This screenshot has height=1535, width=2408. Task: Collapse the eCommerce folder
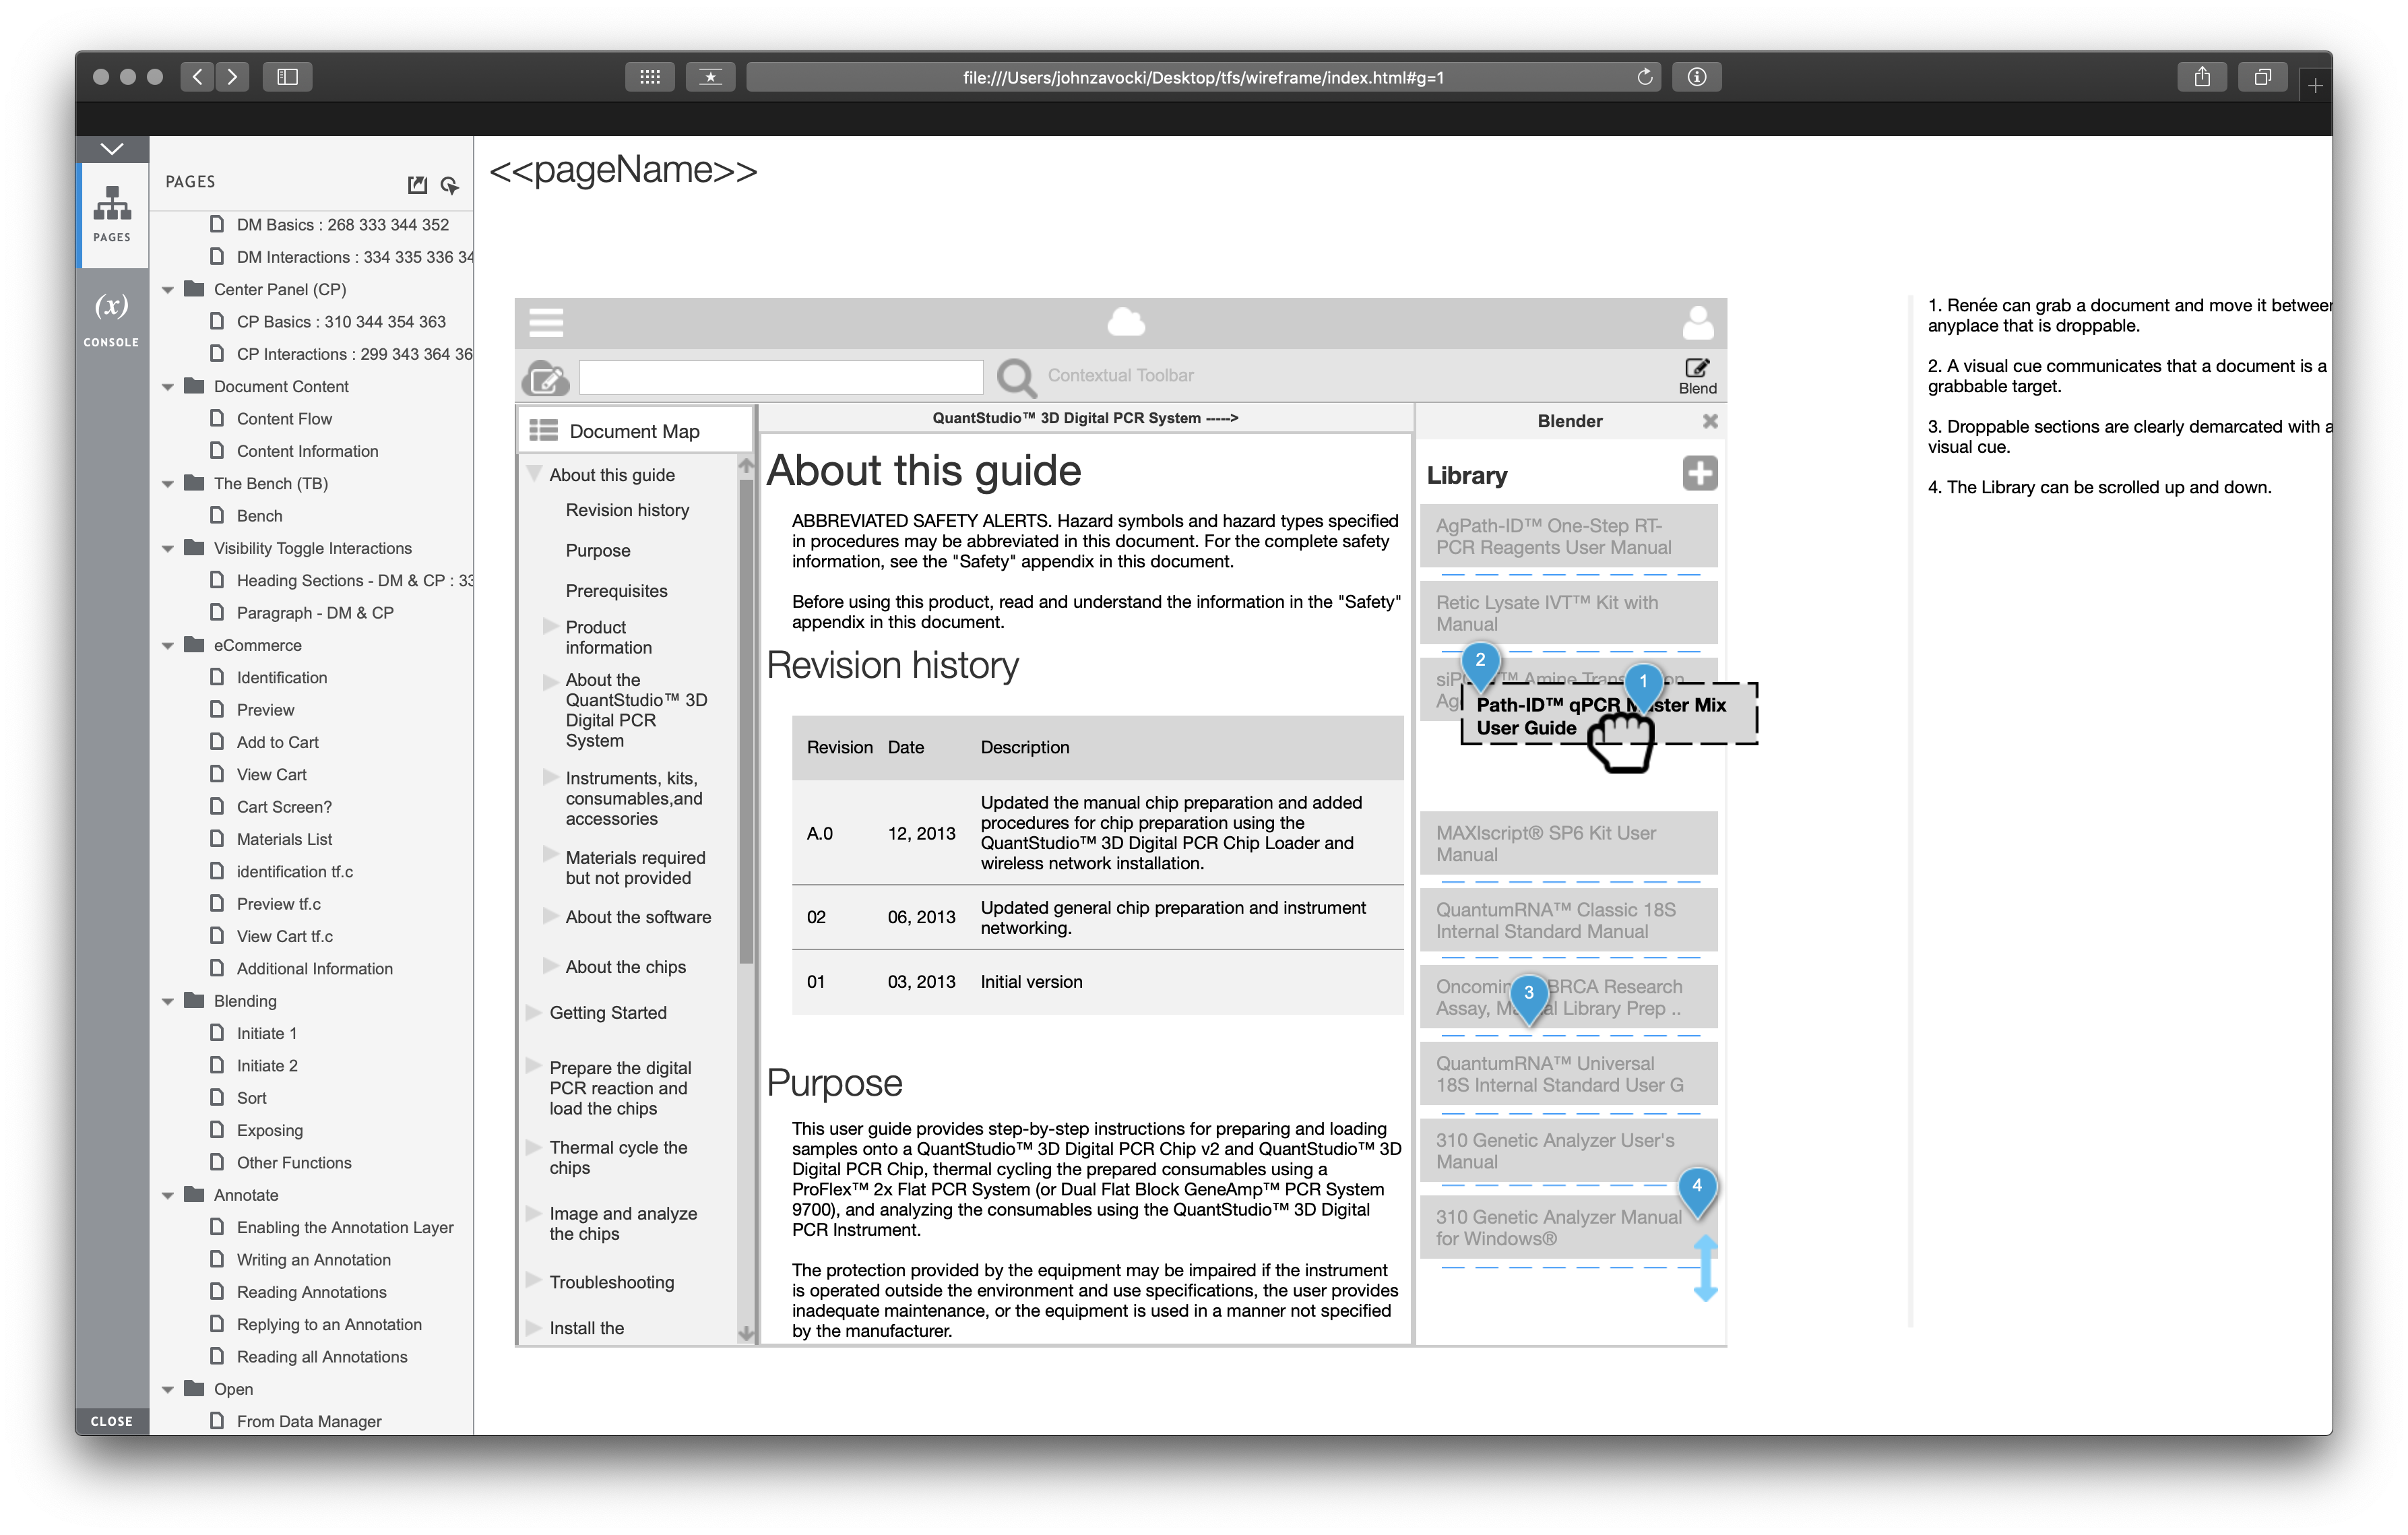[x=168, y=646]
